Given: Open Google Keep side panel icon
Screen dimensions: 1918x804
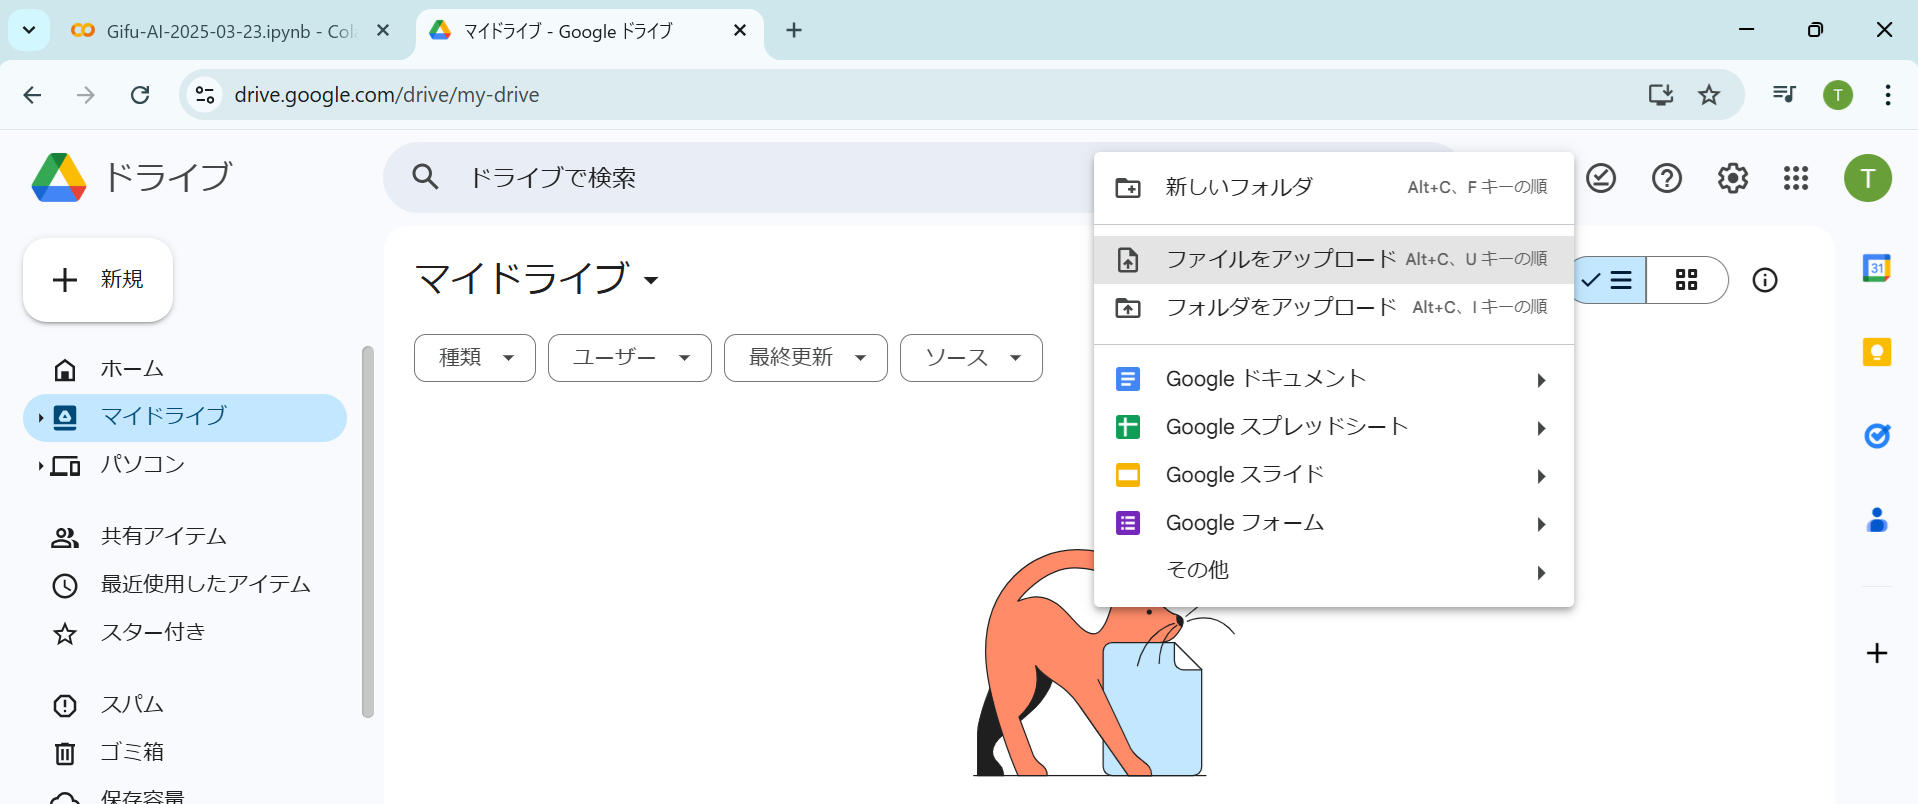Looking at the screenshot, I should tap(1877, 352).
